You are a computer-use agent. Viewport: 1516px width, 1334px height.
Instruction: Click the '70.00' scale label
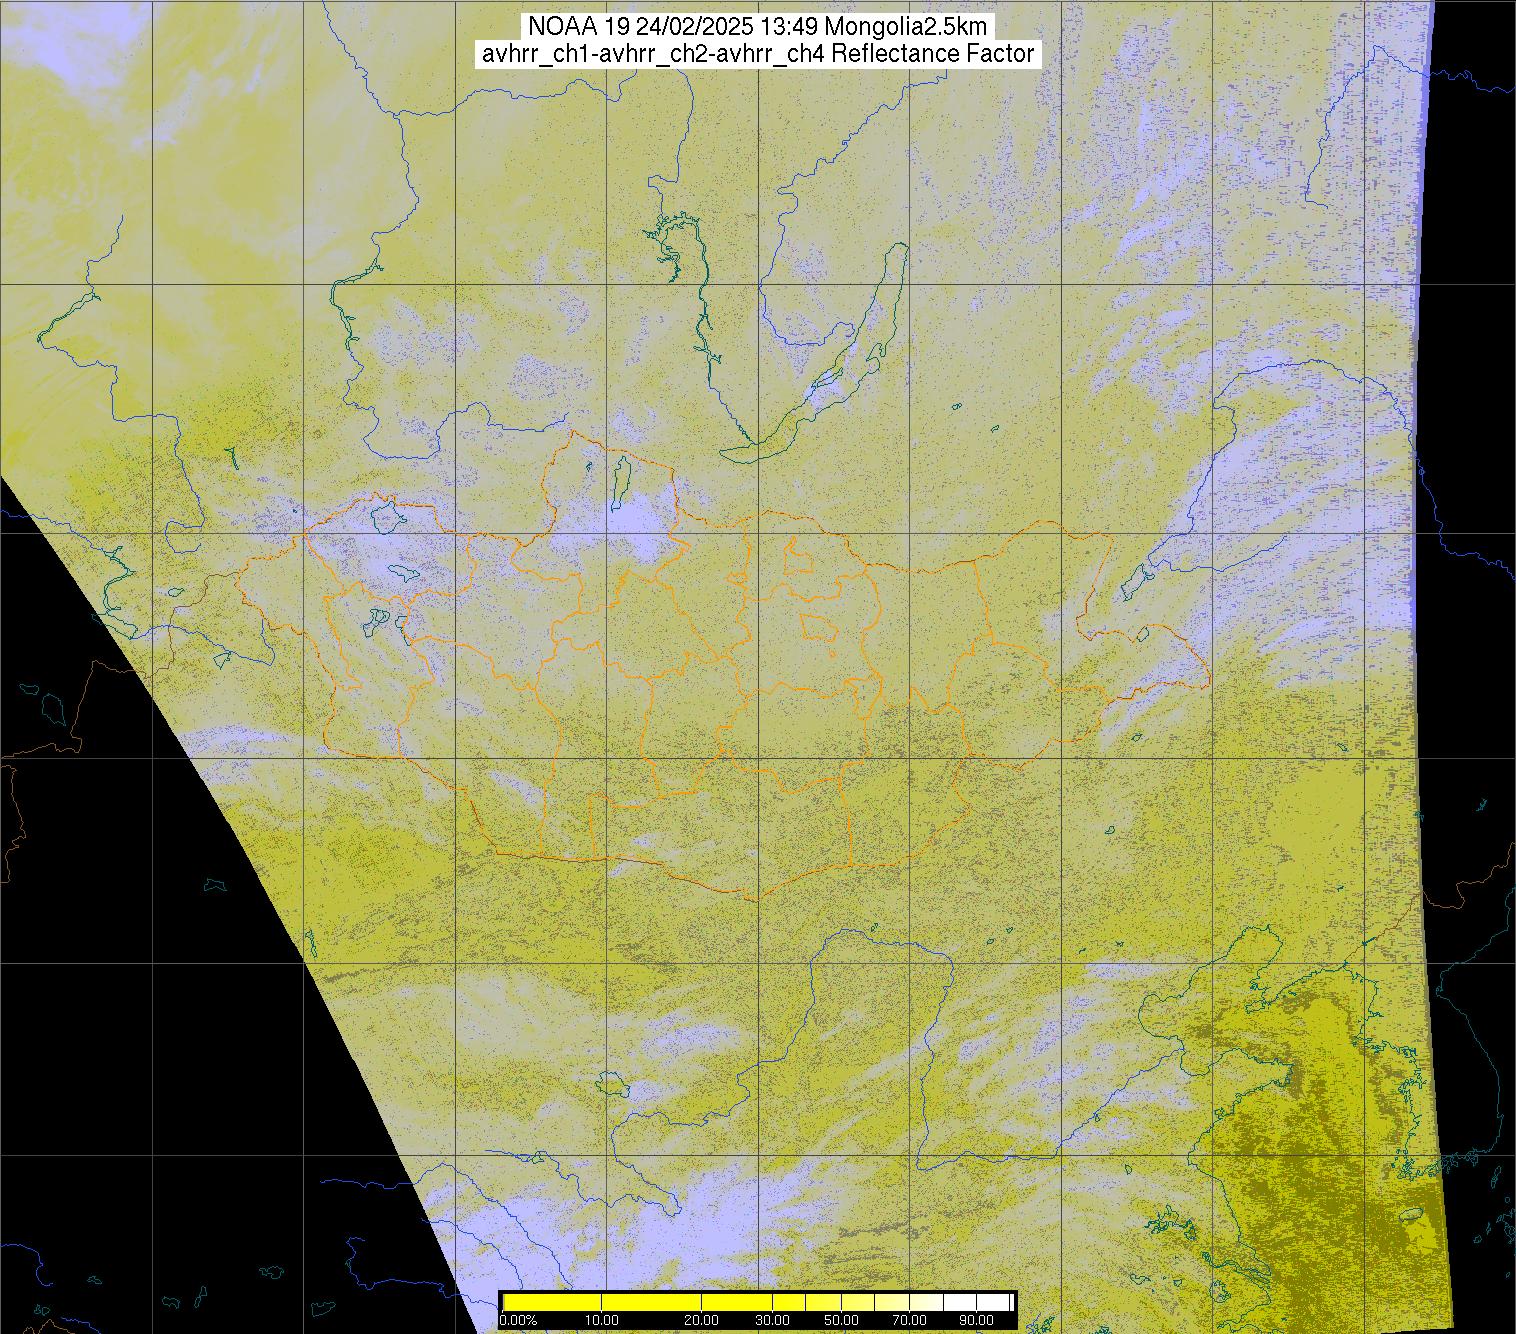point(910,1320)
